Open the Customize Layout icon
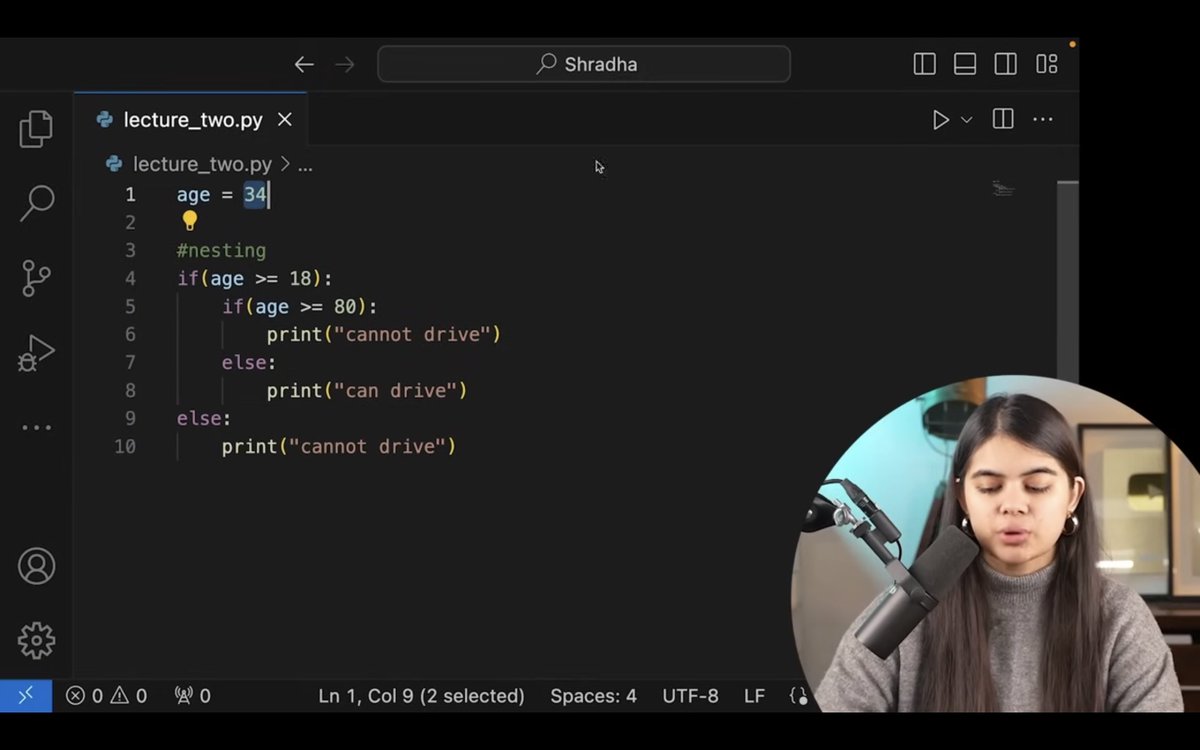This screenshot has height=750, width=1200. tap(1047, 64)
